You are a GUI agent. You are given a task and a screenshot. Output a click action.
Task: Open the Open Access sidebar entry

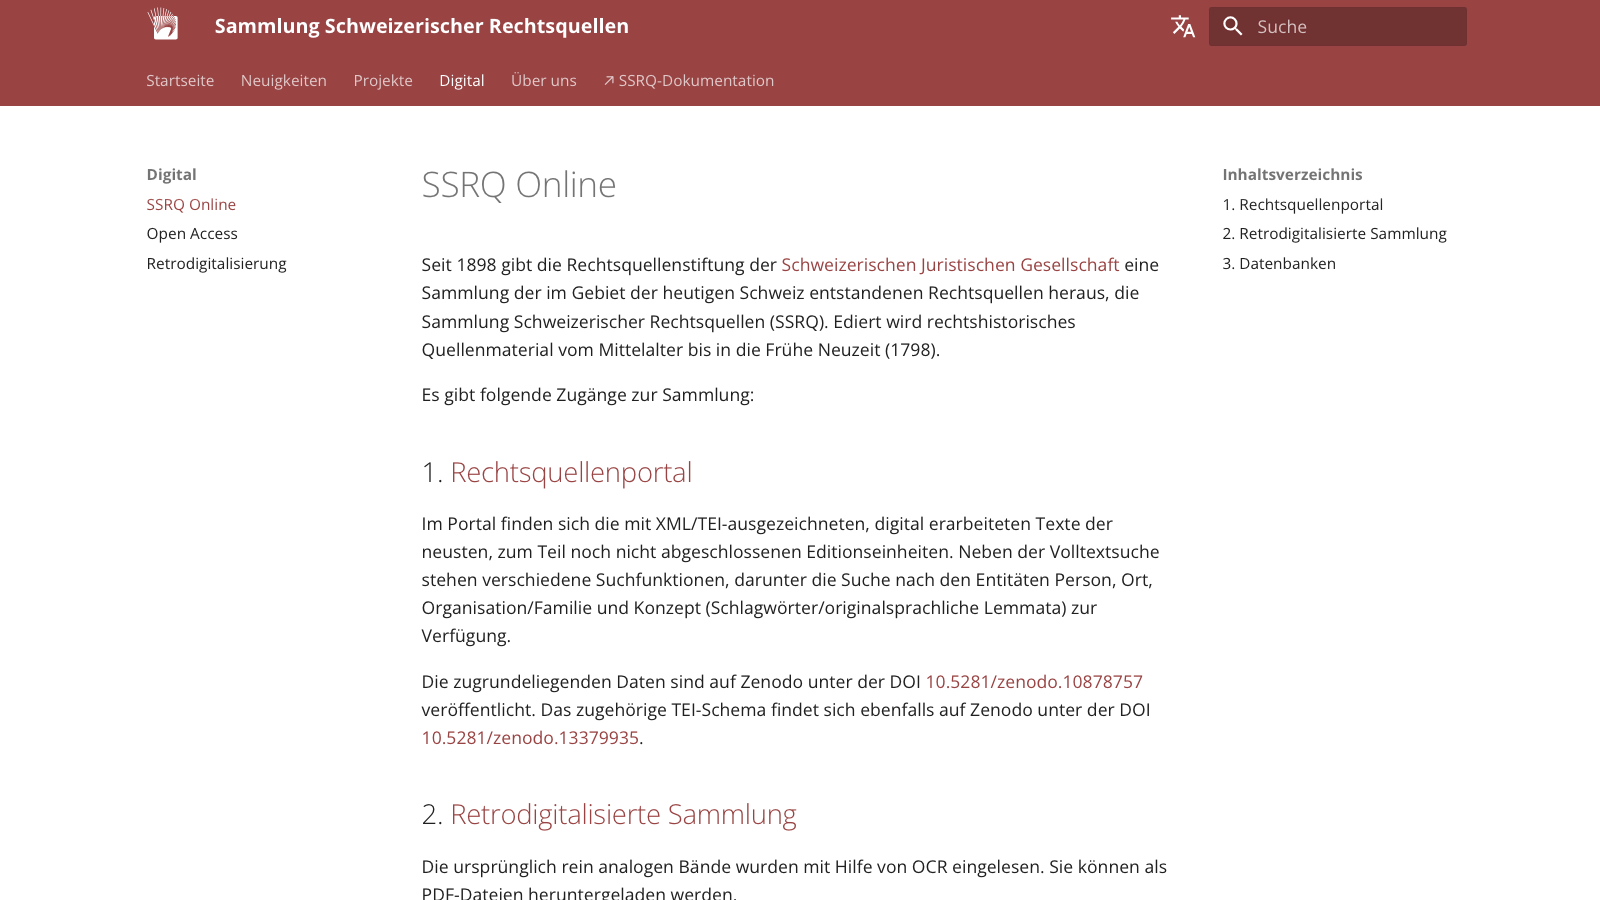pos(192,233)
